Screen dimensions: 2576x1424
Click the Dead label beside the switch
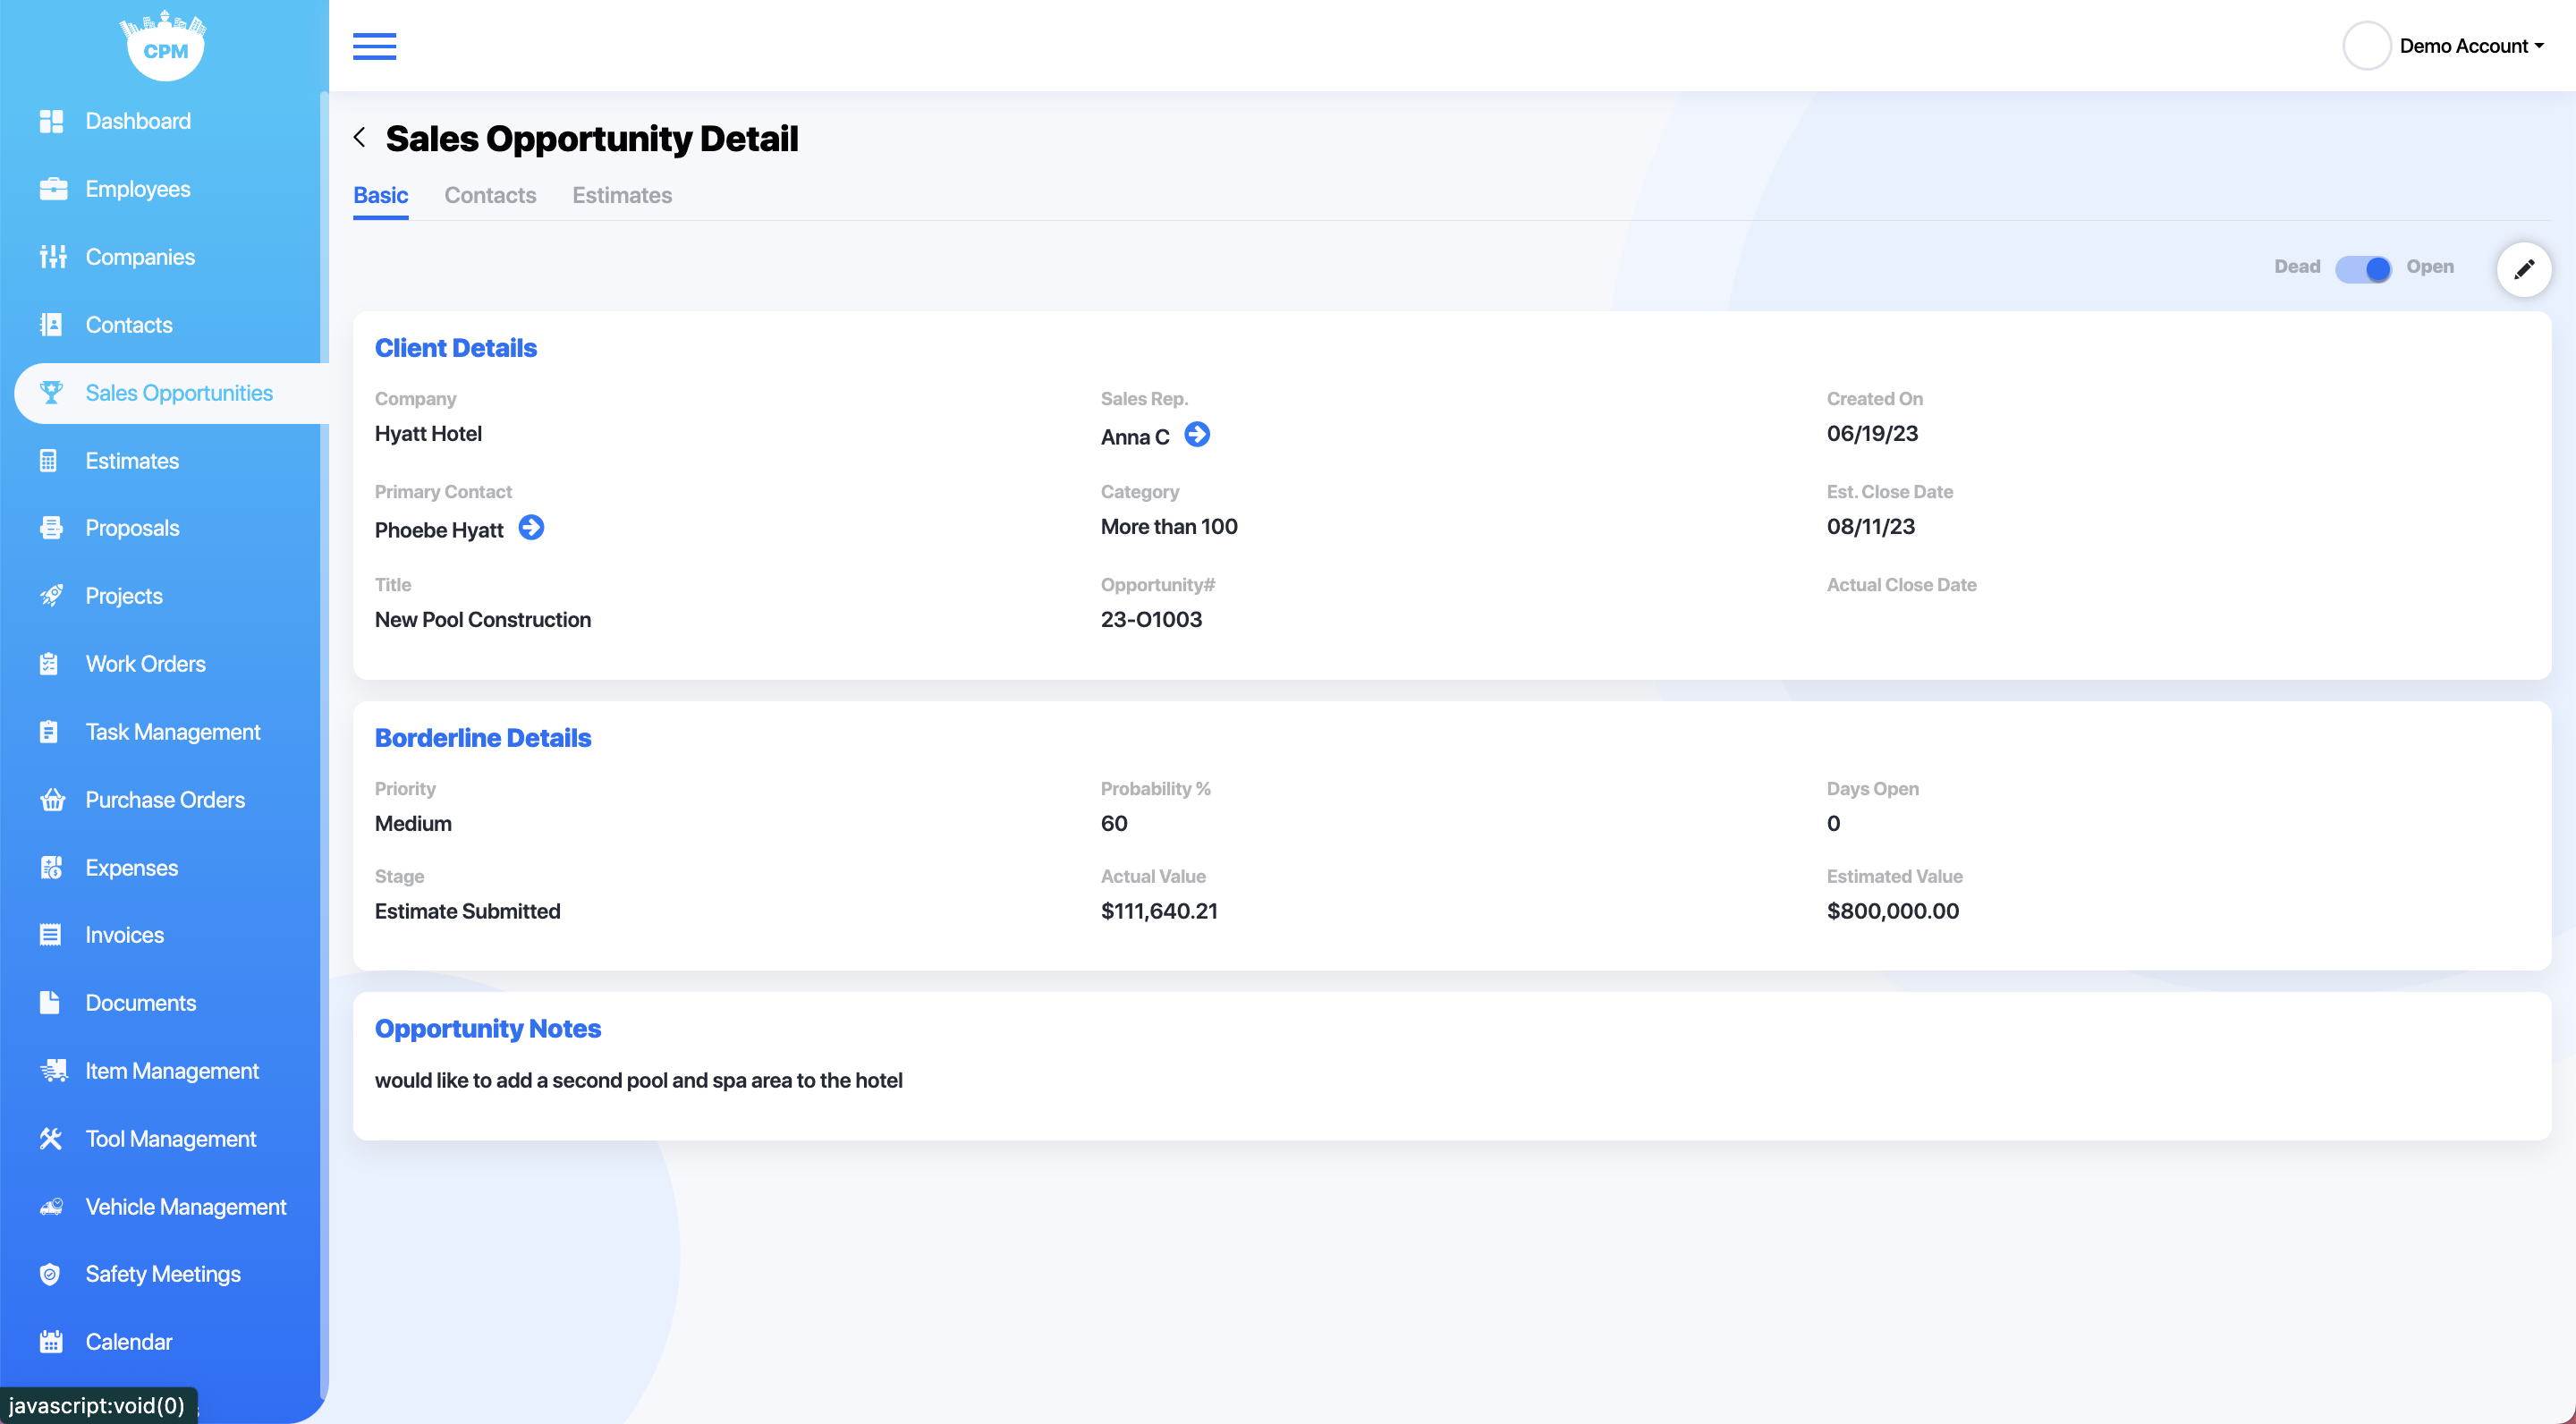(x=2297, y=267)
